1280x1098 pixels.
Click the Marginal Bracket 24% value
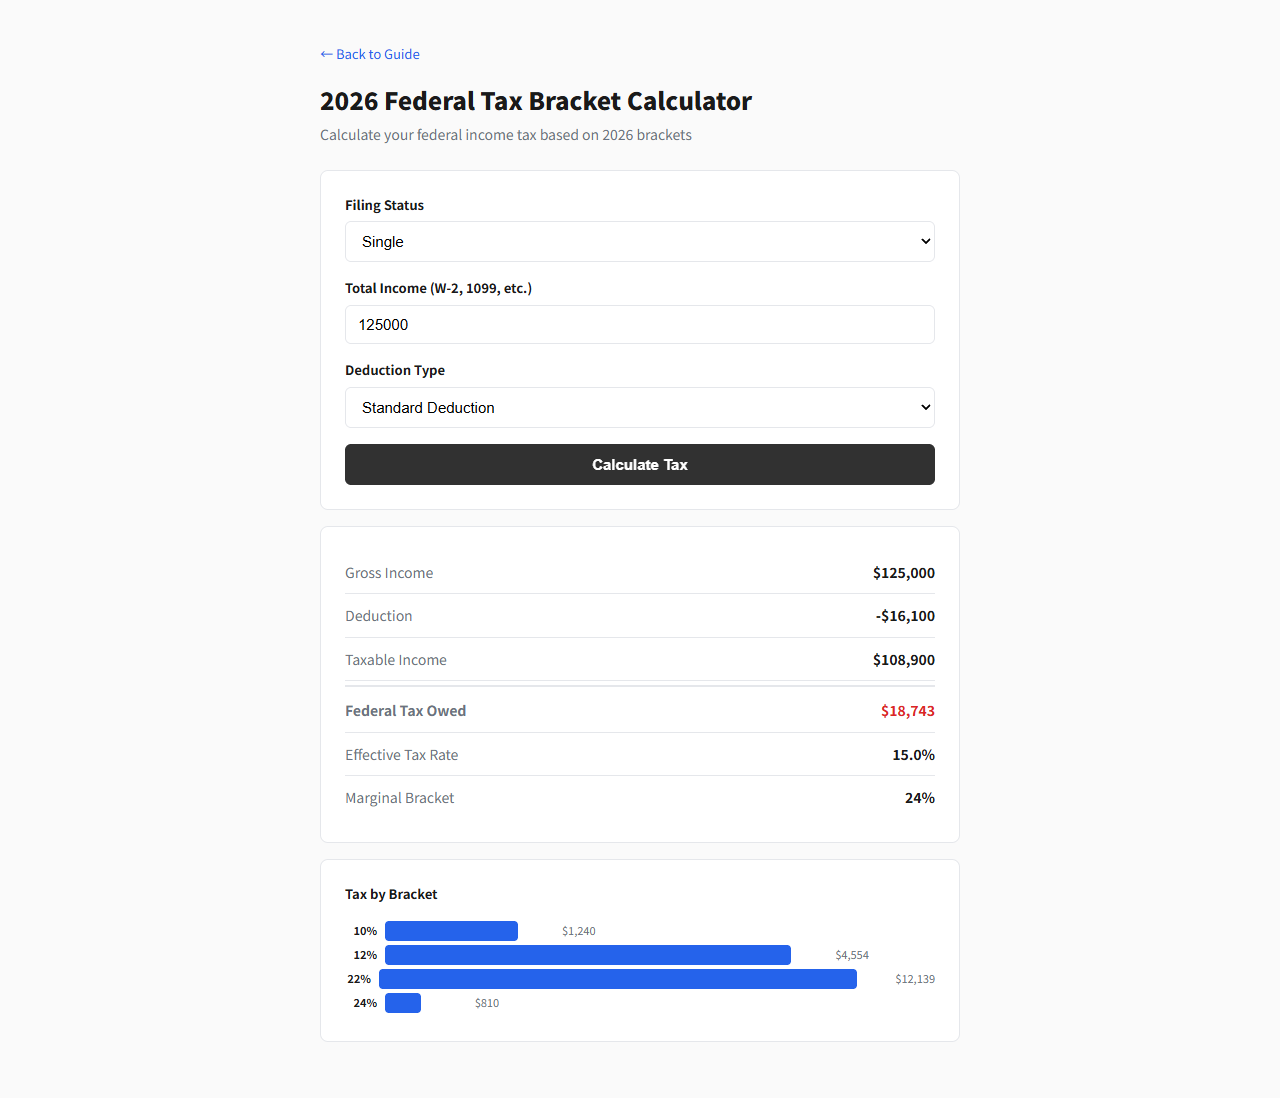tap(919, 798)
